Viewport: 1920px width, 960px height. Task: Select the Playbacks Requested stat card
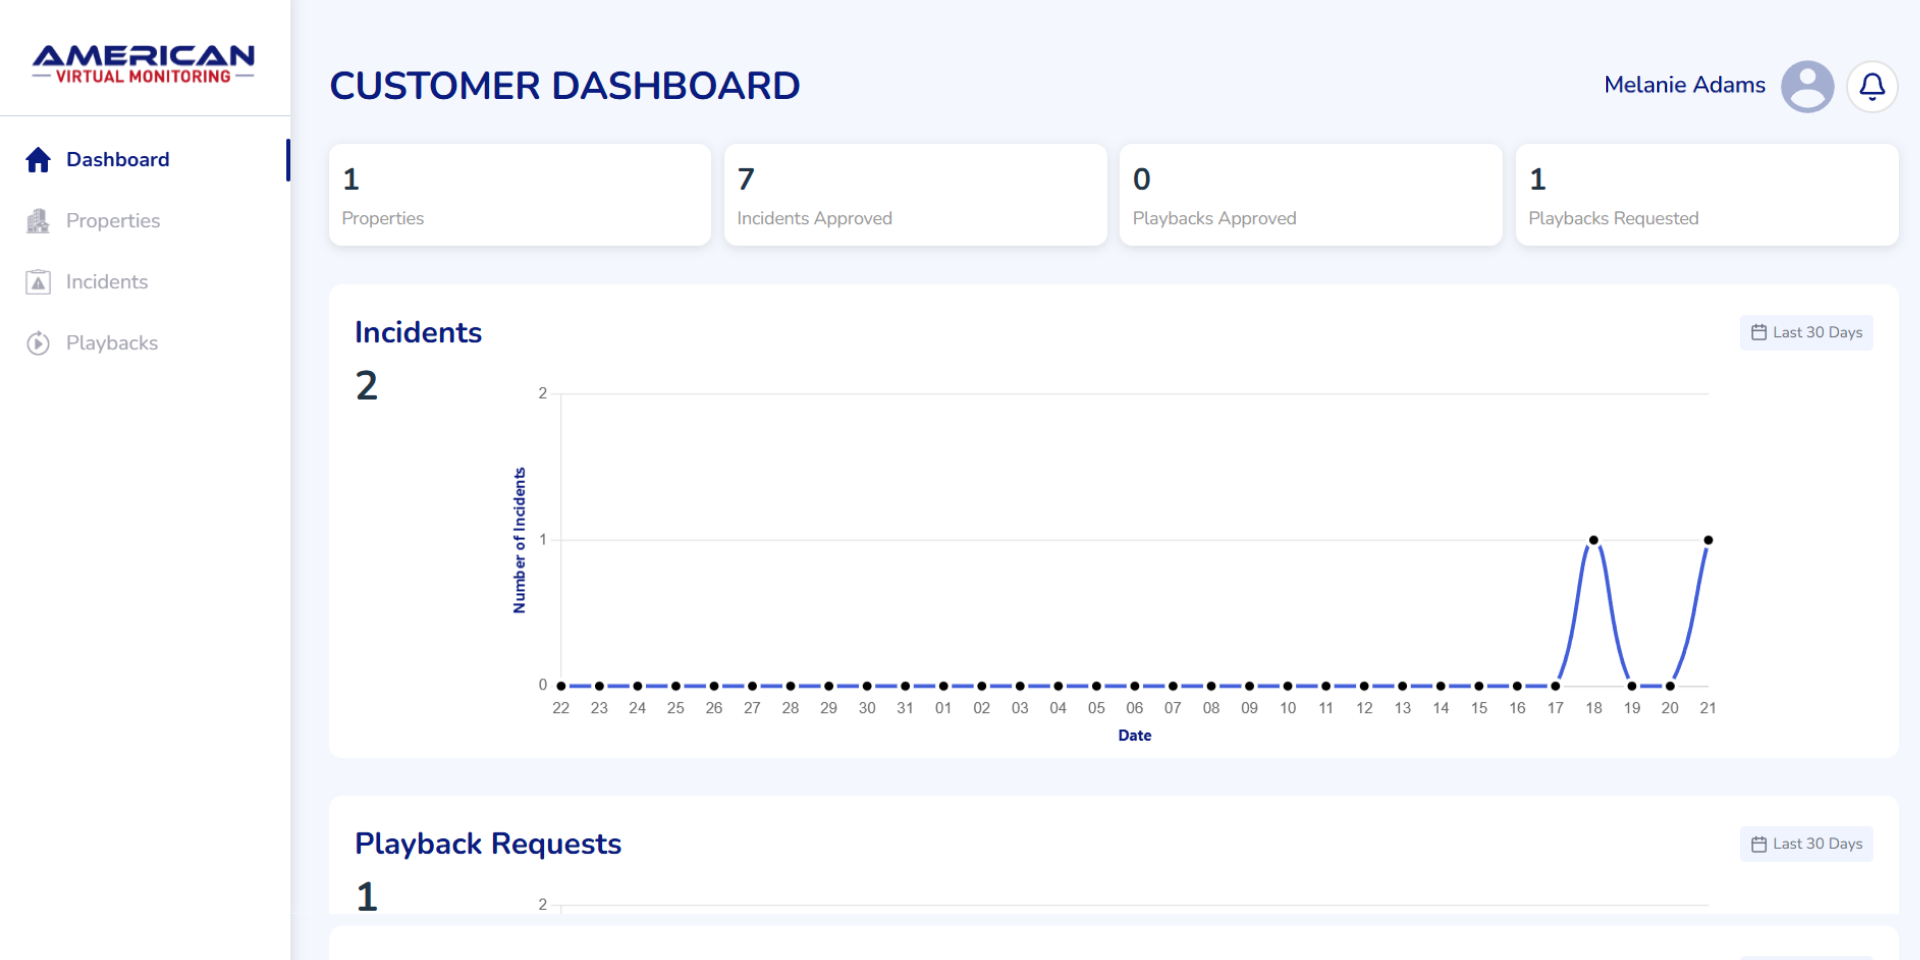tap(1706, 195)
